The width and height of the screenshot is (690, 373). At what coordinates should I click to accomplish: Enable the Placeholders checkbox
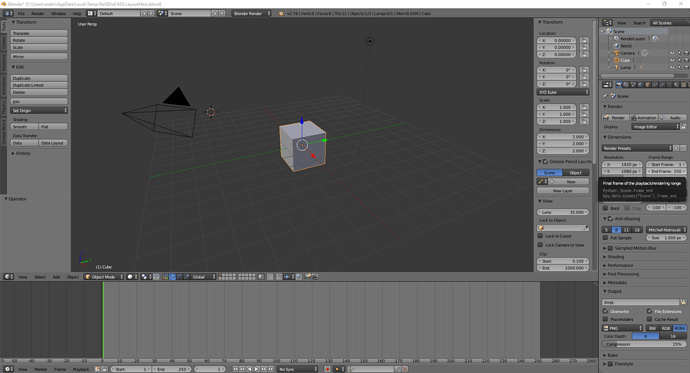pos(606,319)
